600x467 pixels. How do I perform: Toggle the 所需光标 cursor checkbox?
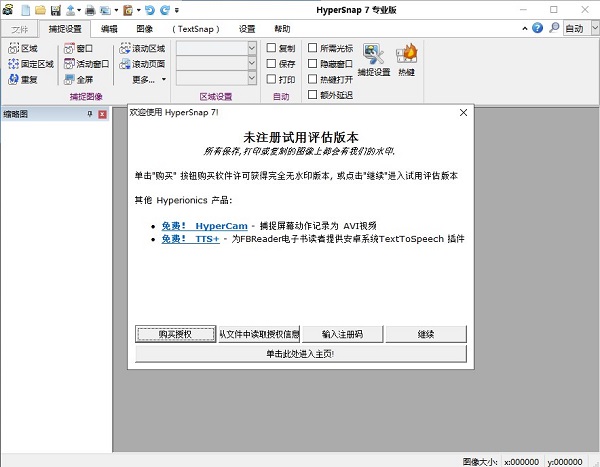click(312, 48)
